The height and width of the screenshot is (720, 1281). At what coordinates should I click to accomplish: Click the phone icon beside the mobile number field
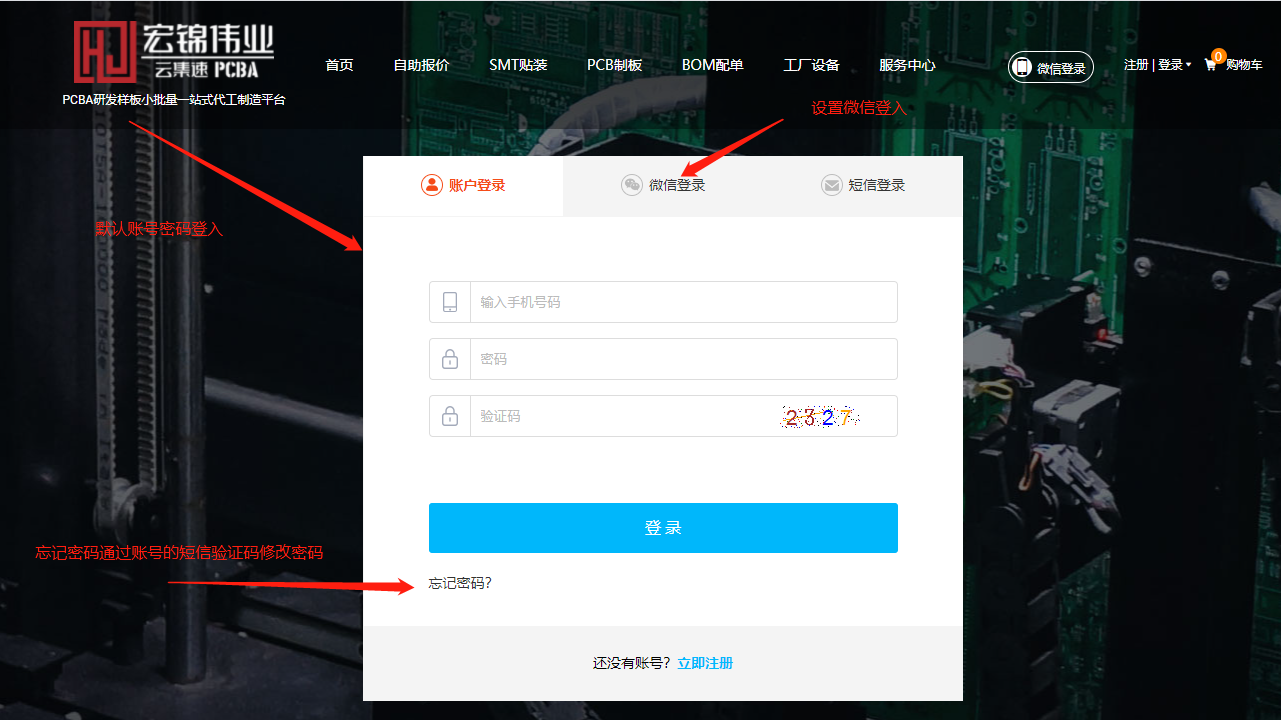click(449, 301)
